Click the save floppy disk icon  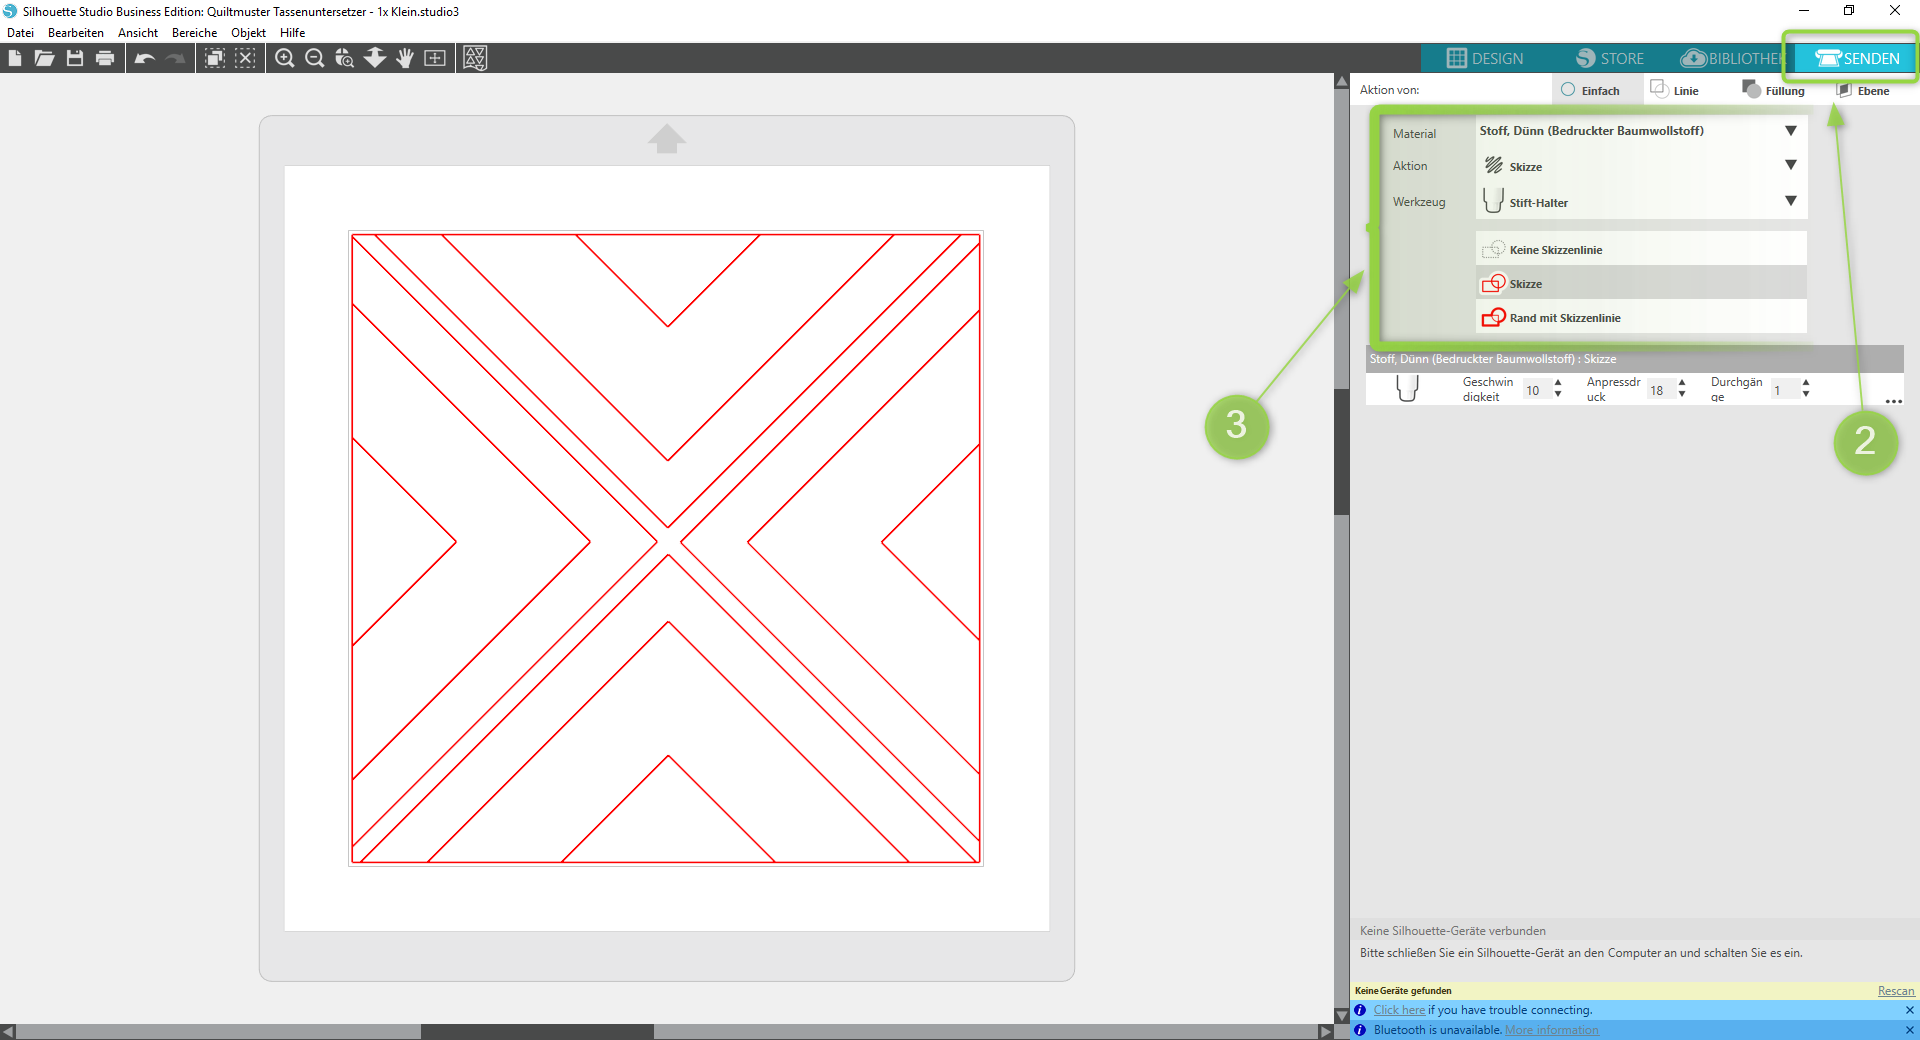[75, 58]
